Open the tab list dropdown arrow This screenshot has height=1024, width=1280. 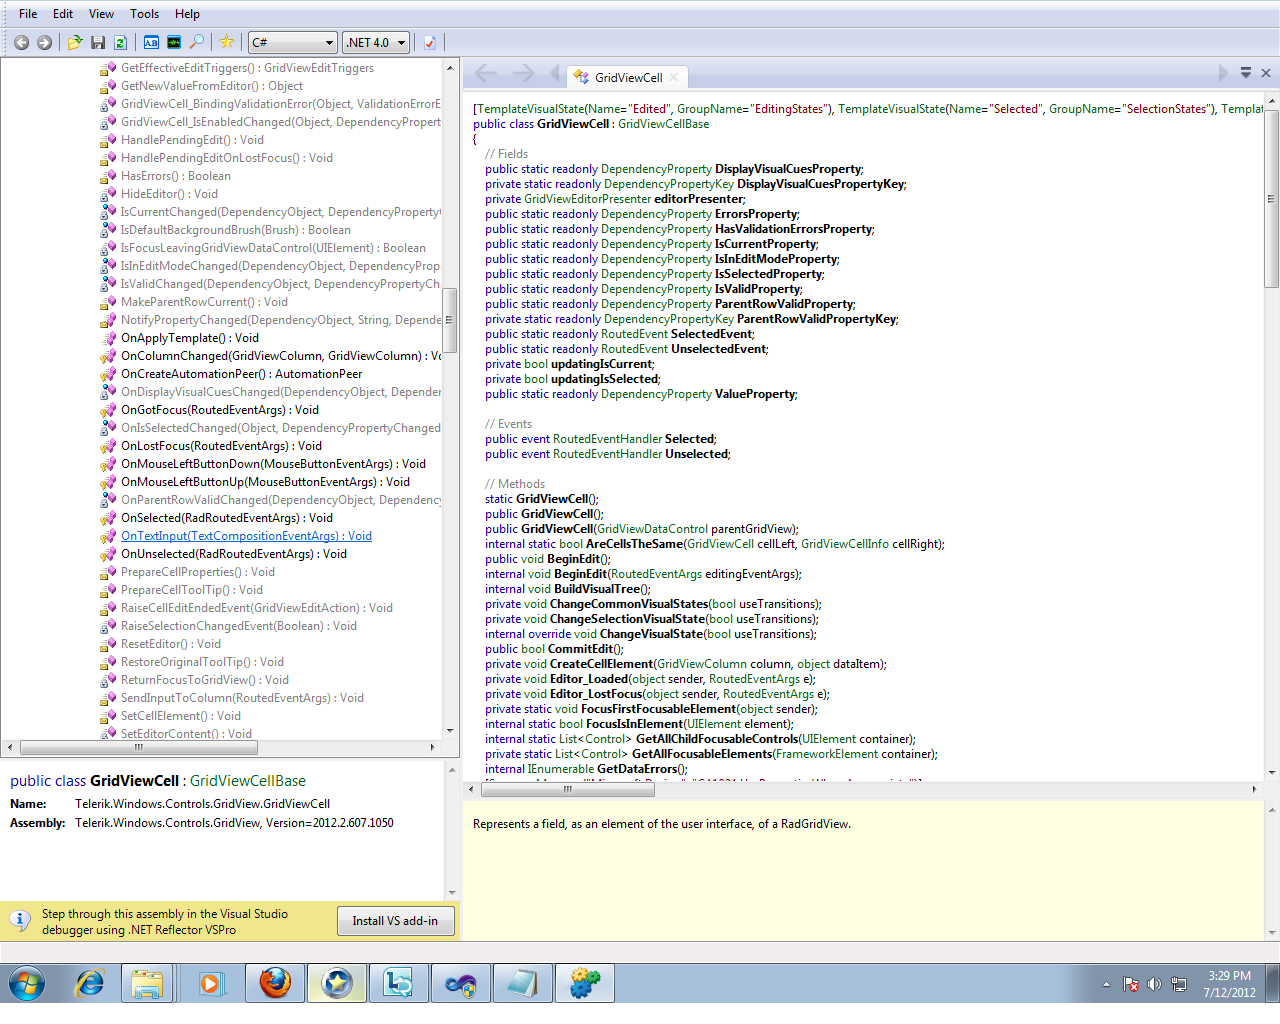[1246, 73]
